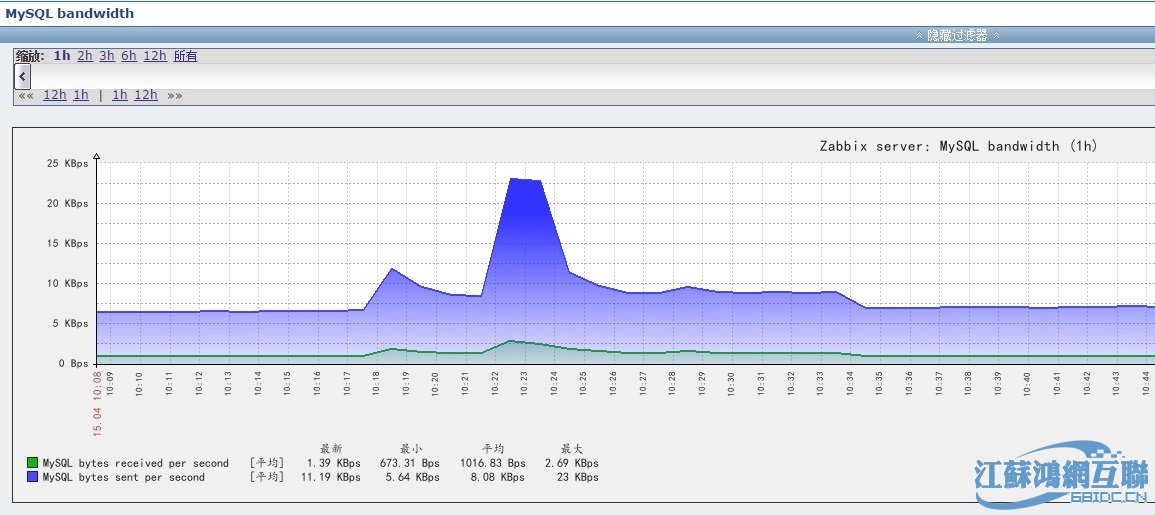1155x515 pixels.
Task: Select the current 1h zoom option
Action: point(62,56)
